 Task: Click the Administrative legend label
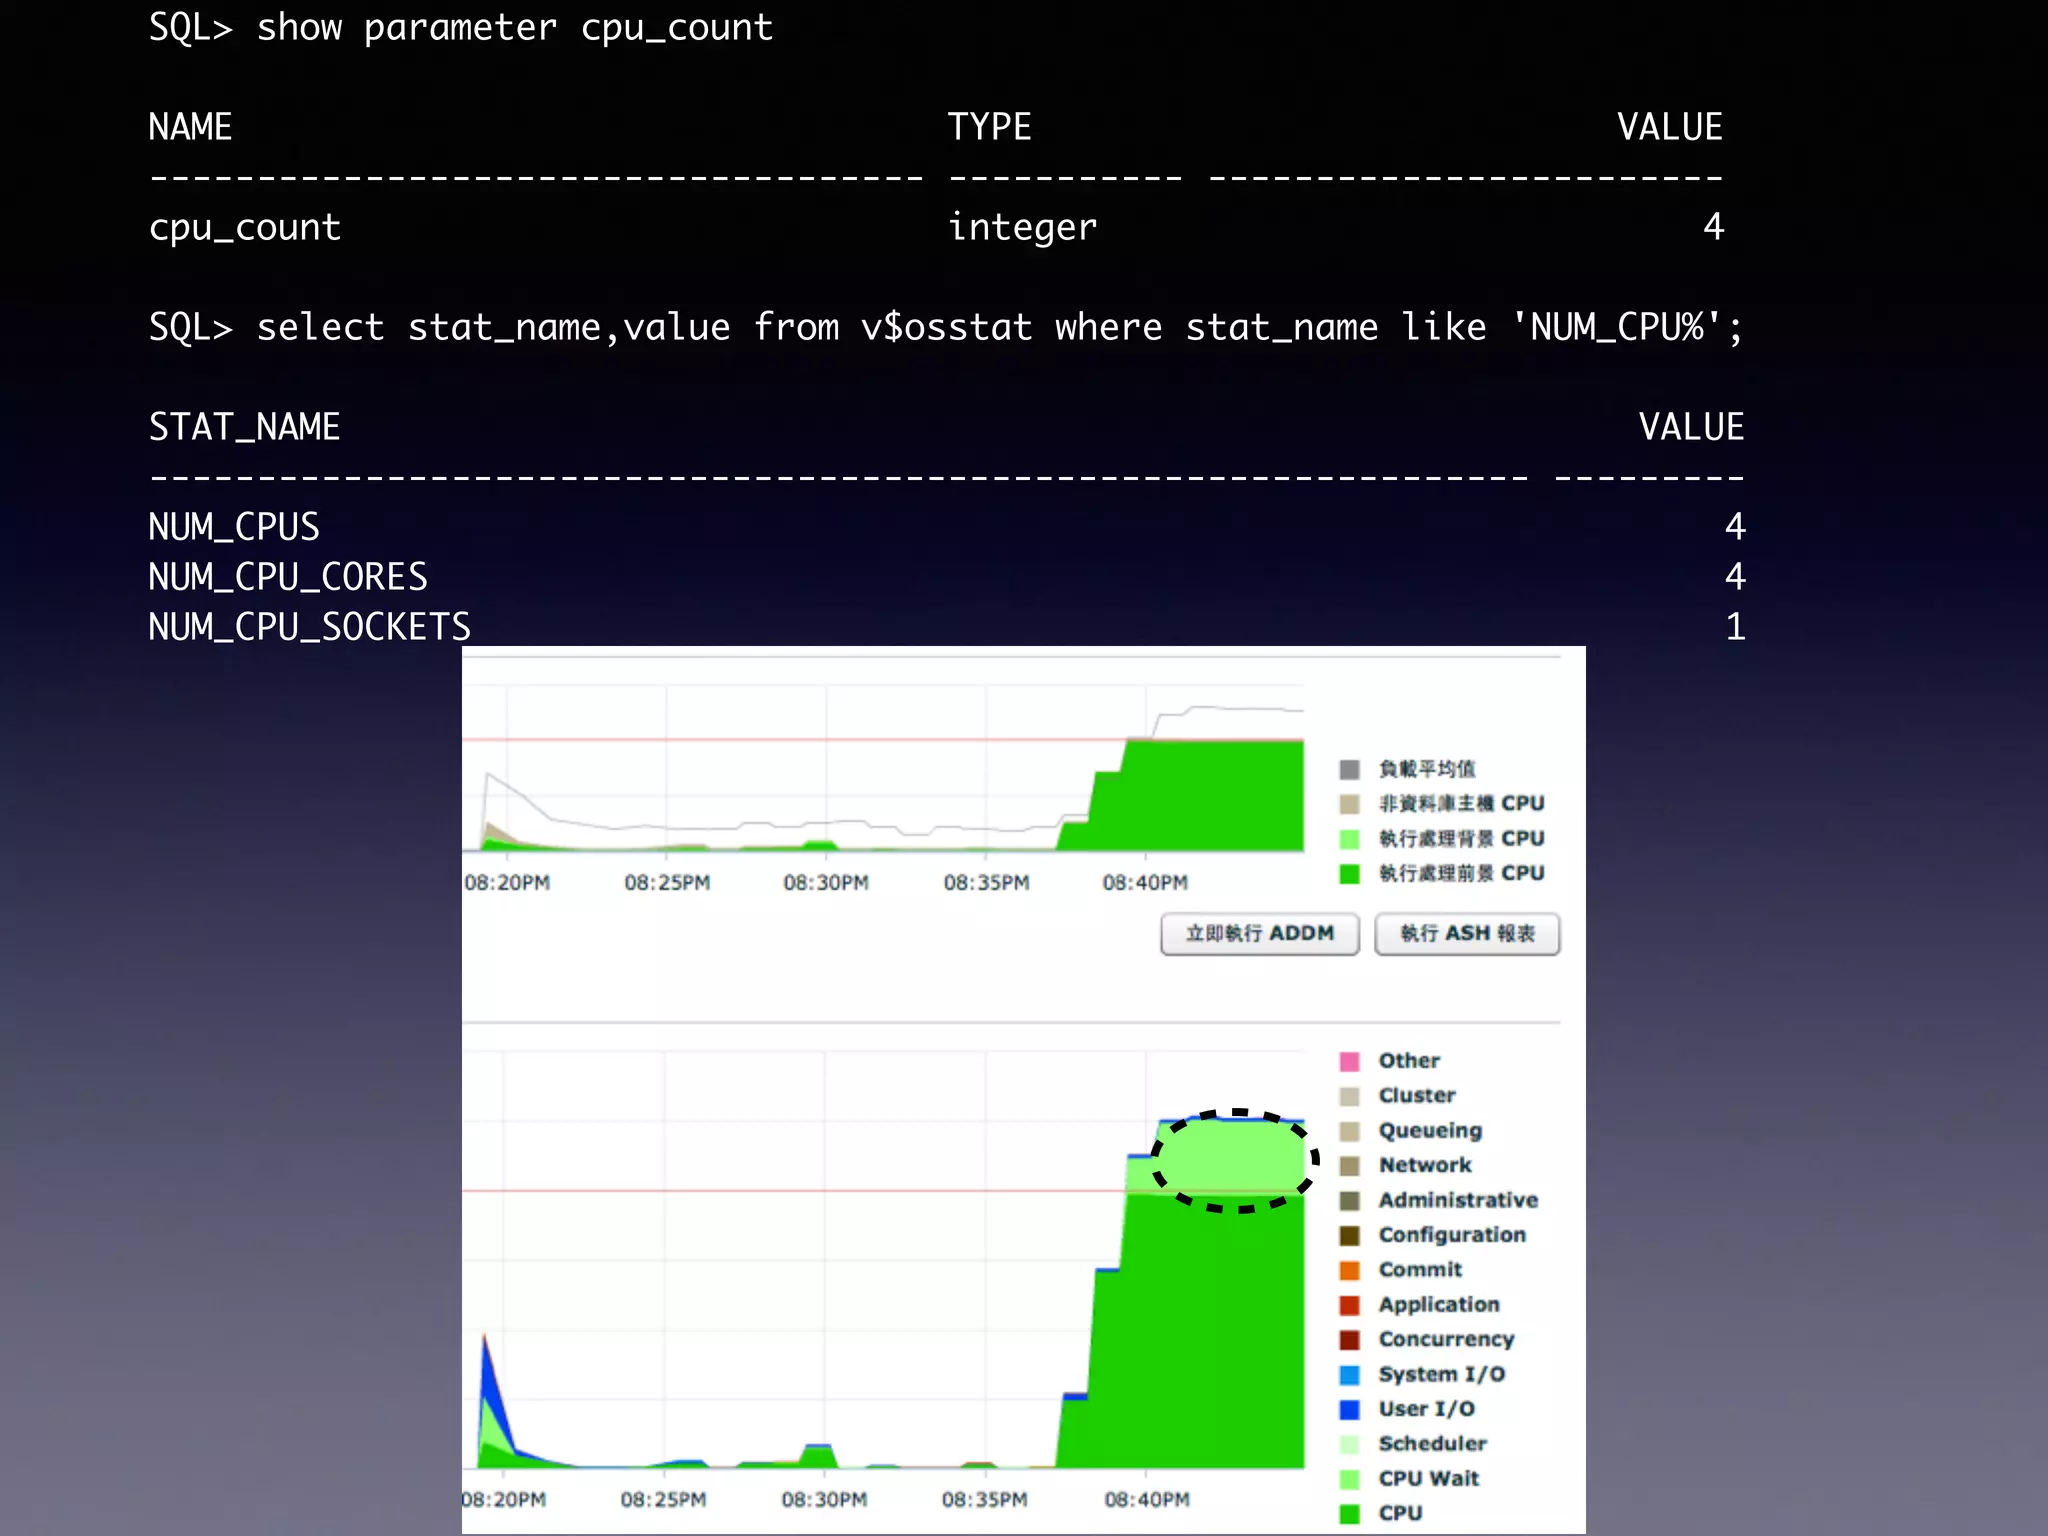tap(1458, 1200)
